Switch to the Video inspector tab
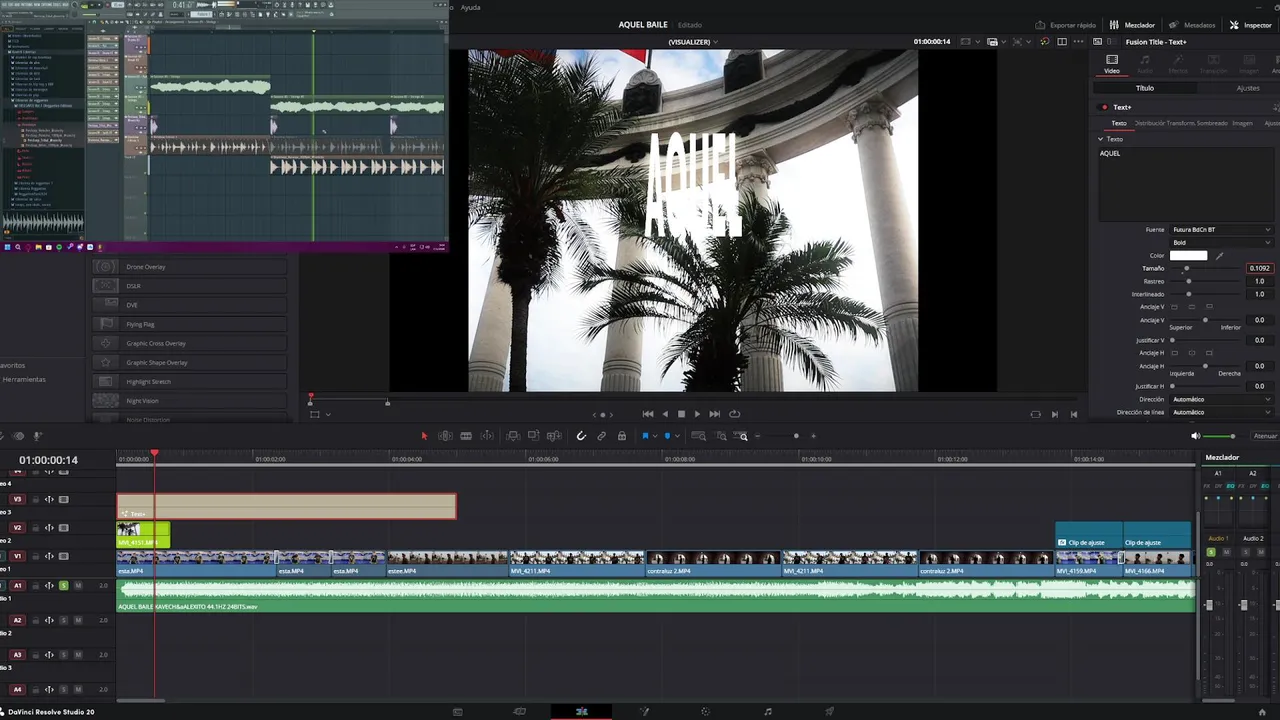This screenshot has height=720, width=1280. 1112,64
